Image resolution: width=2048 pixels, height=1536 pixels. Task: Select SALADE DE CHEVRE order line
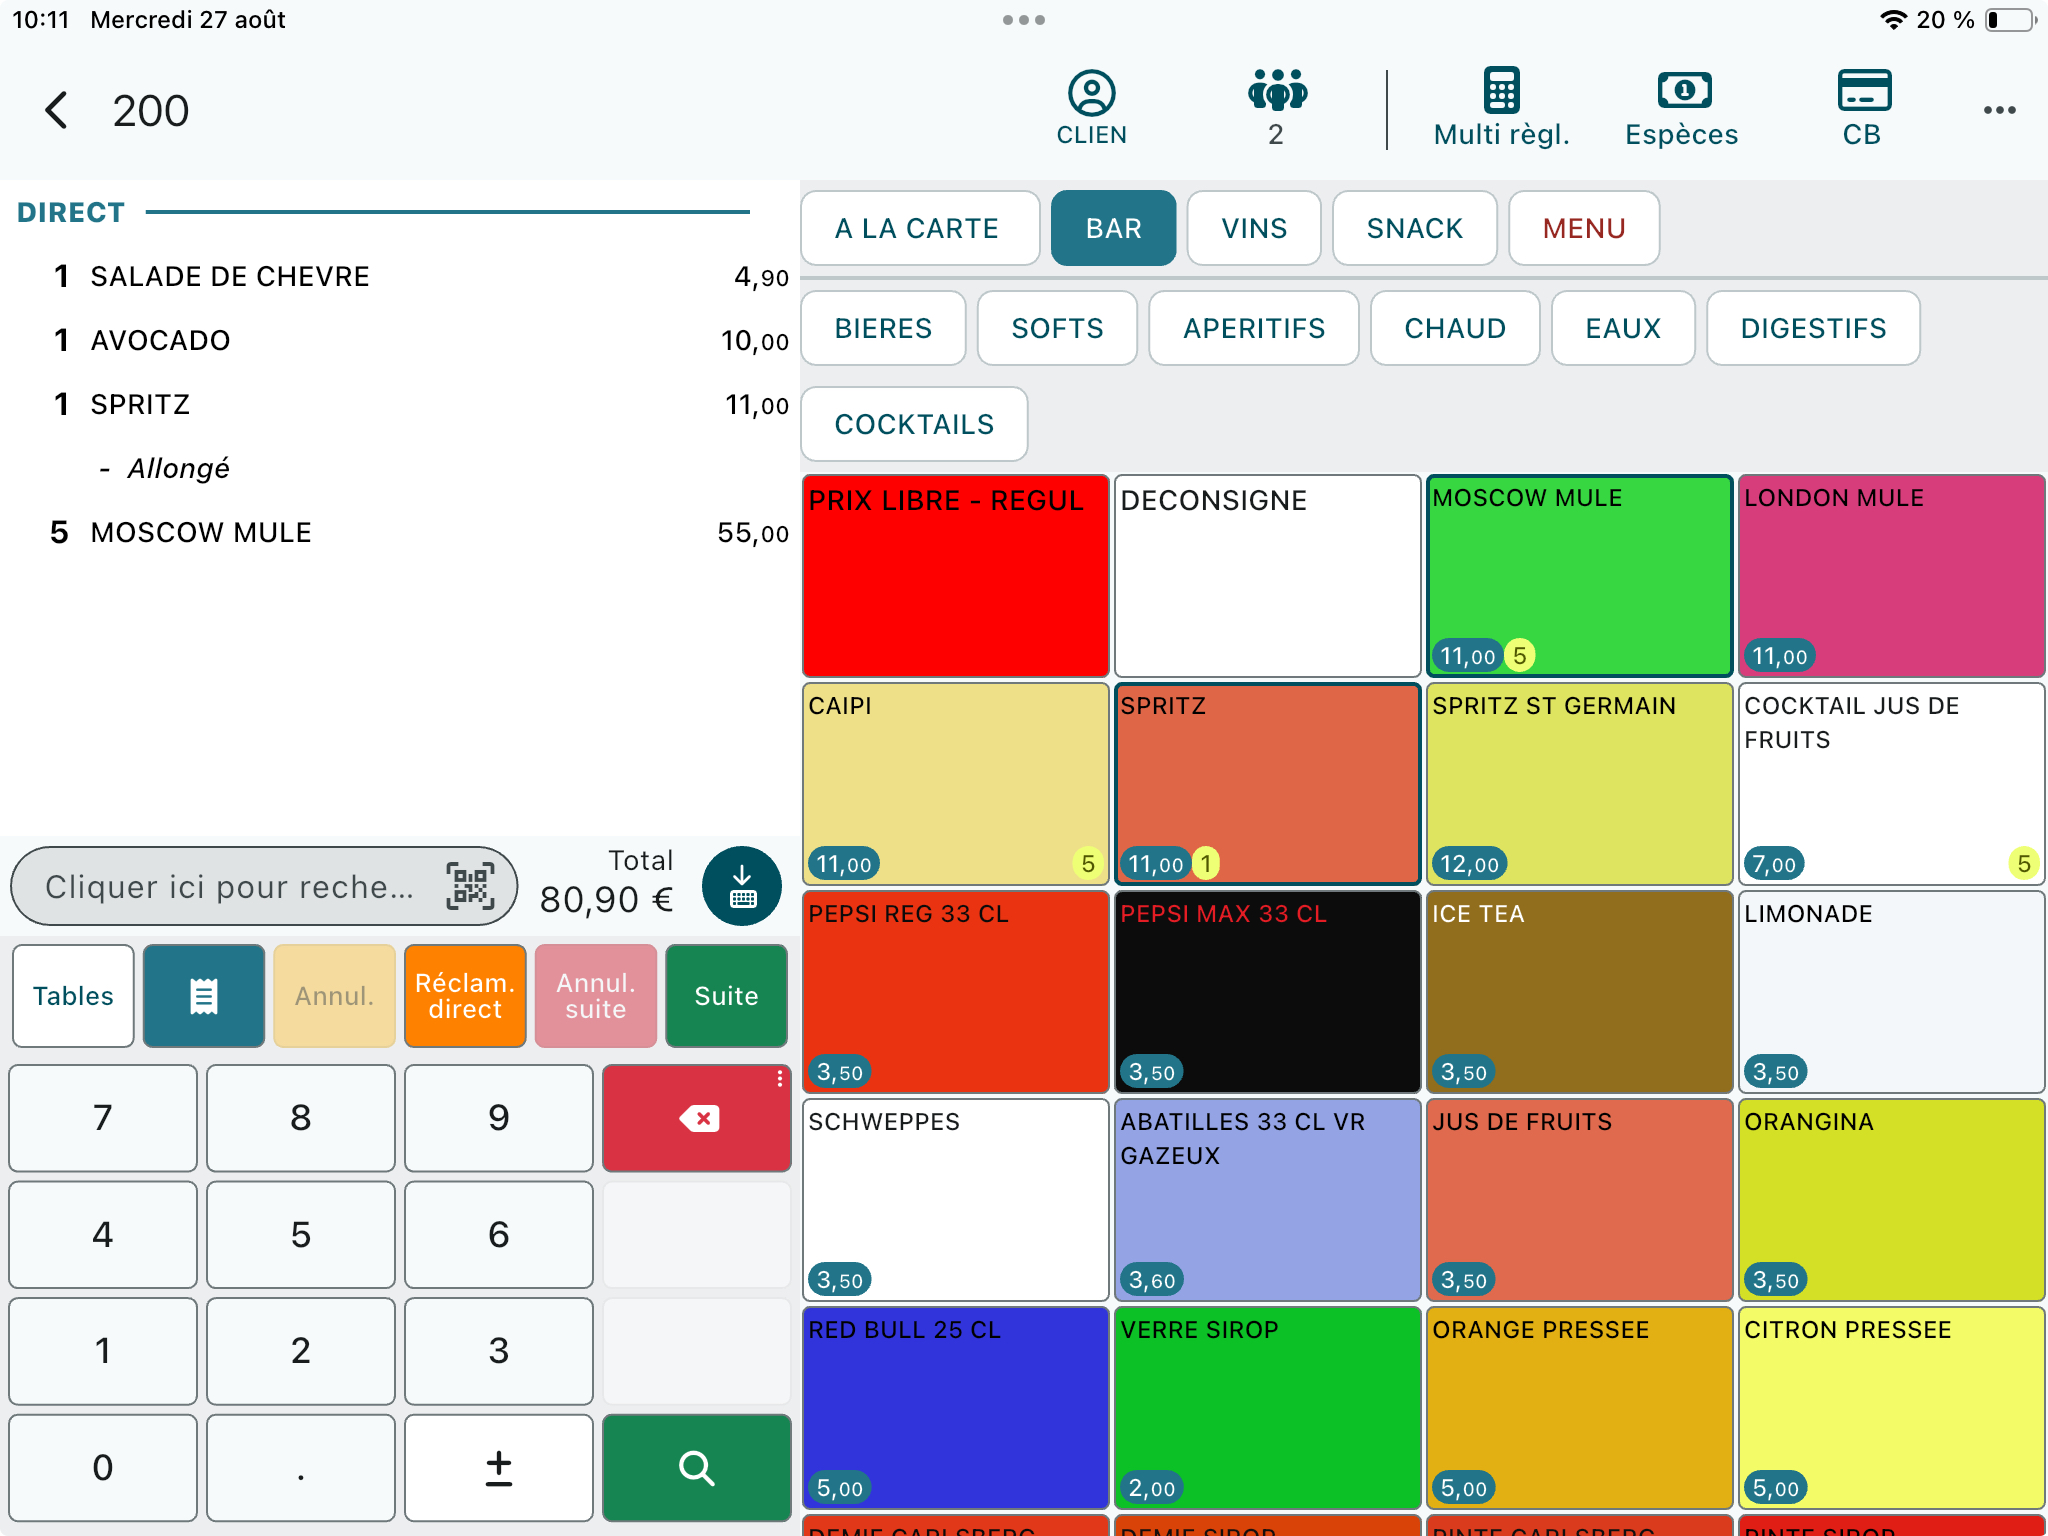400,276
